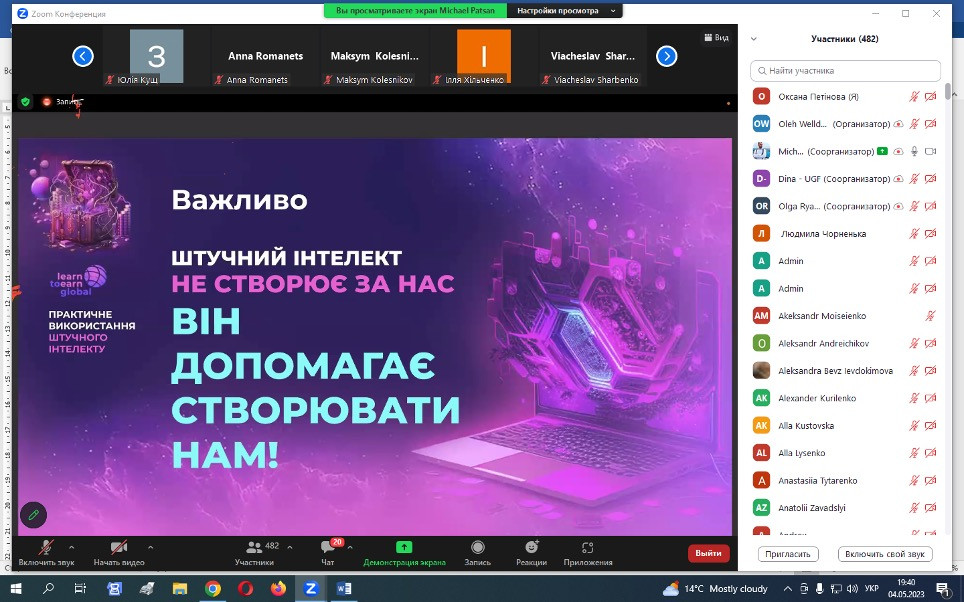Click File Explorer folder on taskbar
Screen dimensions: 964x602
180,588
